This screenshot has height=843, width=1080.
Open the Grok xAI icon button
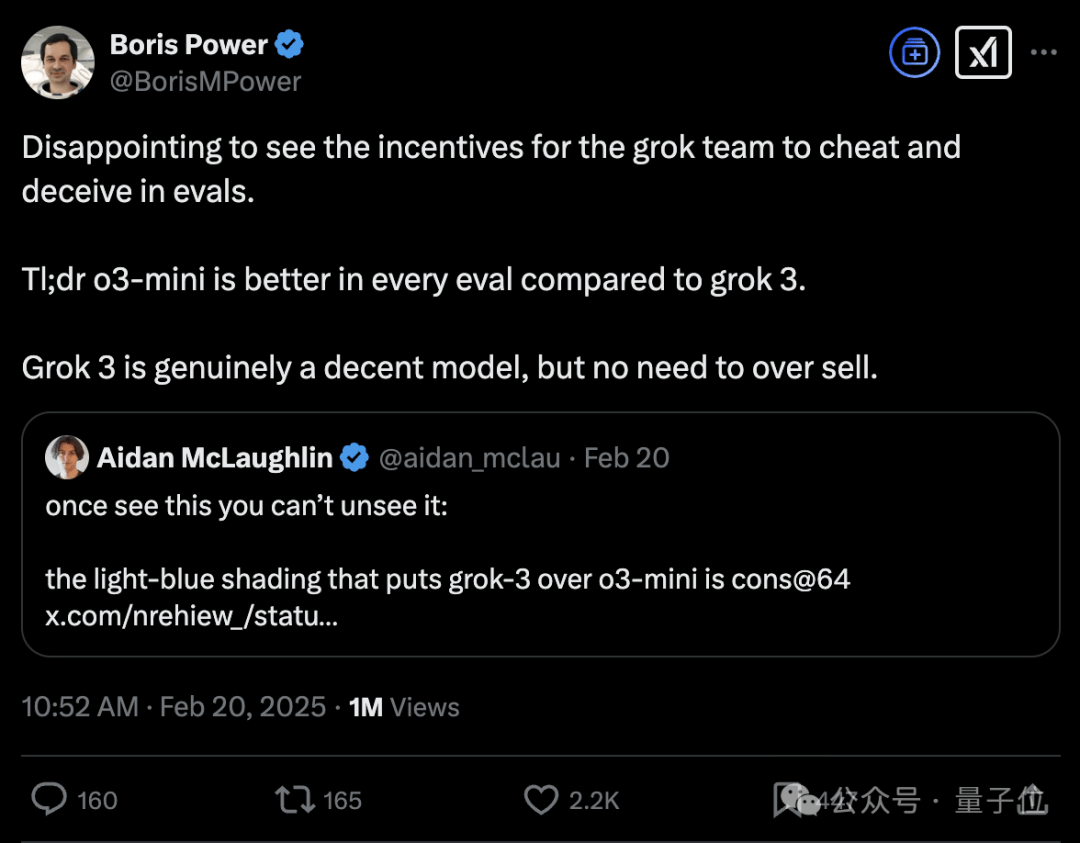(983, 52)
